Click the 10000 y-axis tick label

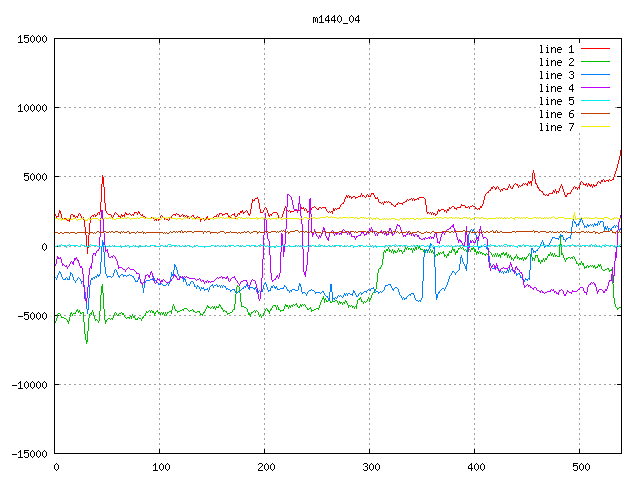30,108
